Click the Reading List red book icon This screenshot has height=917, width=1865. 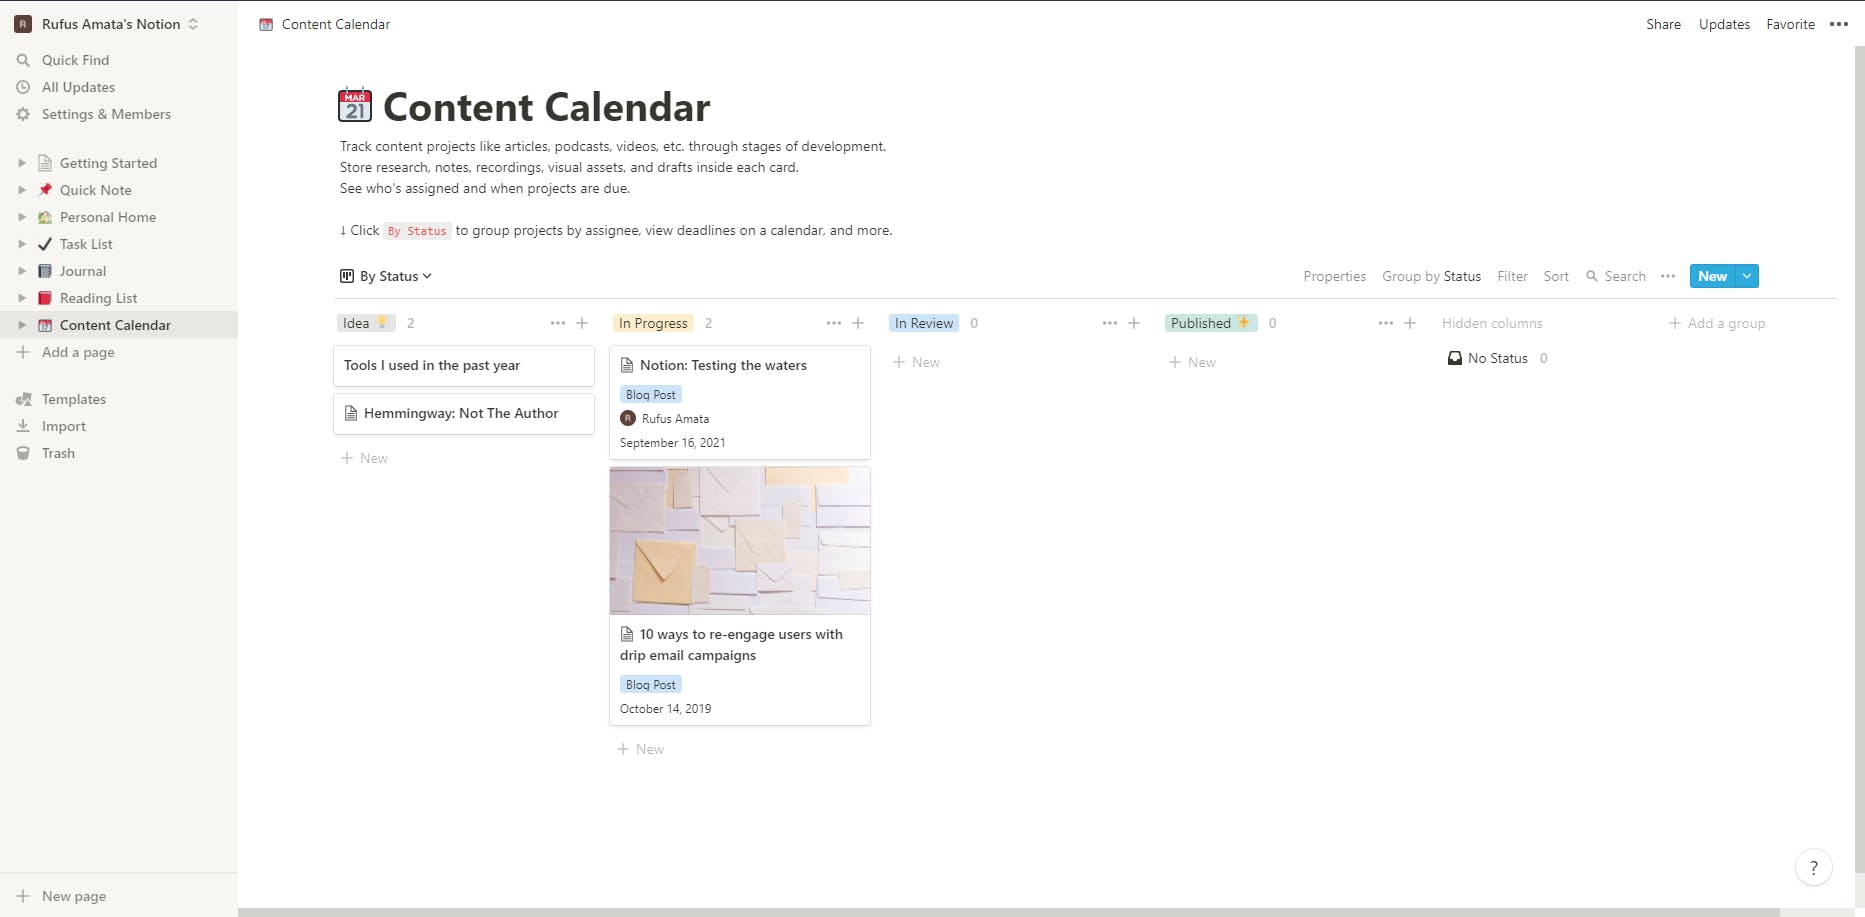45,298
